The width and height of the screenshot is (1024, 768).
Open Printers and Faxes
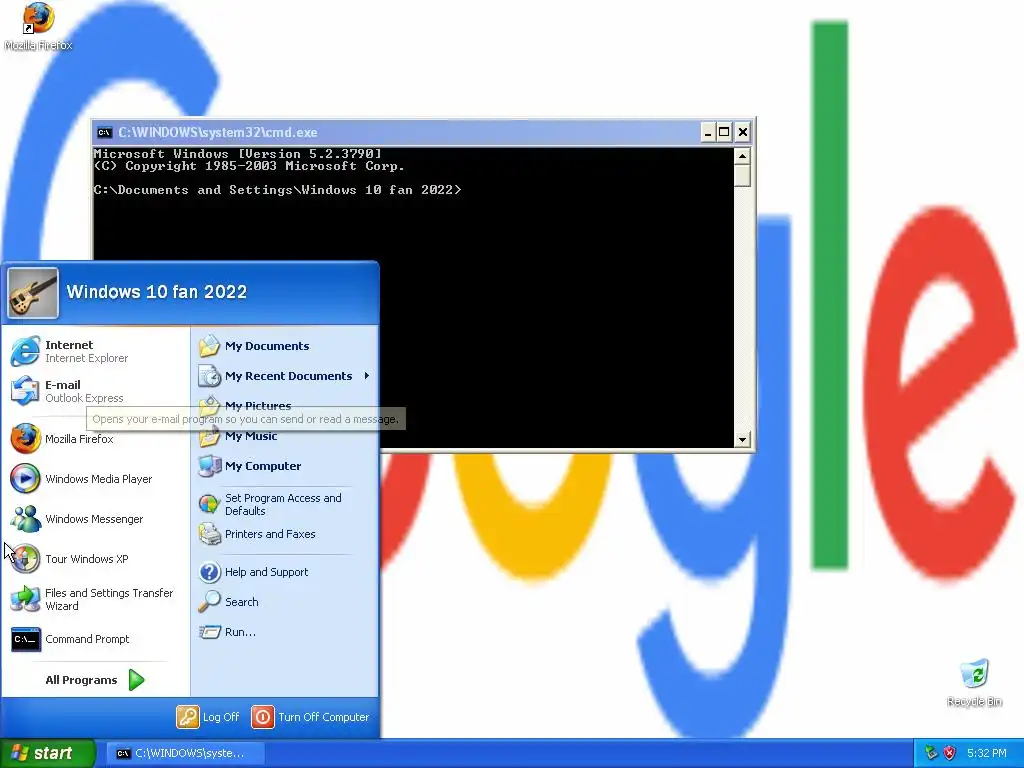(285, 534)
